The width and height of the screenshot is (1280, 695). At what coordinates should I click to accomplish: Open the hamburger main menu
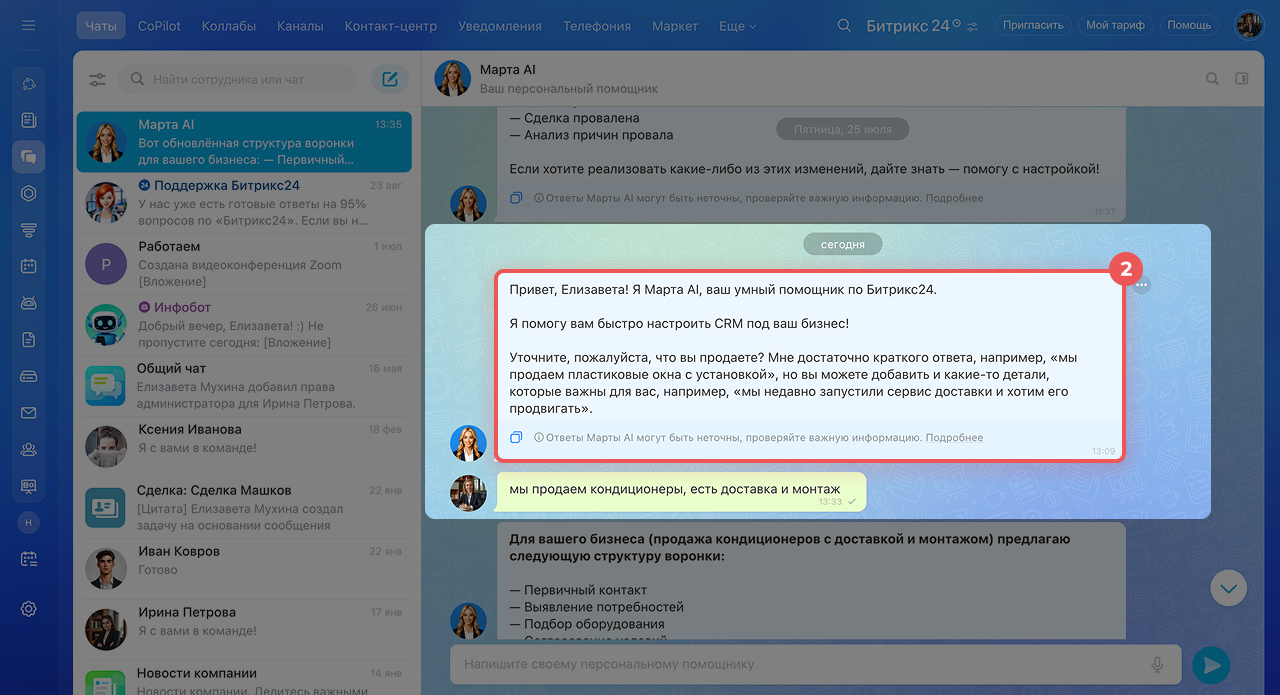coord(28,25)
